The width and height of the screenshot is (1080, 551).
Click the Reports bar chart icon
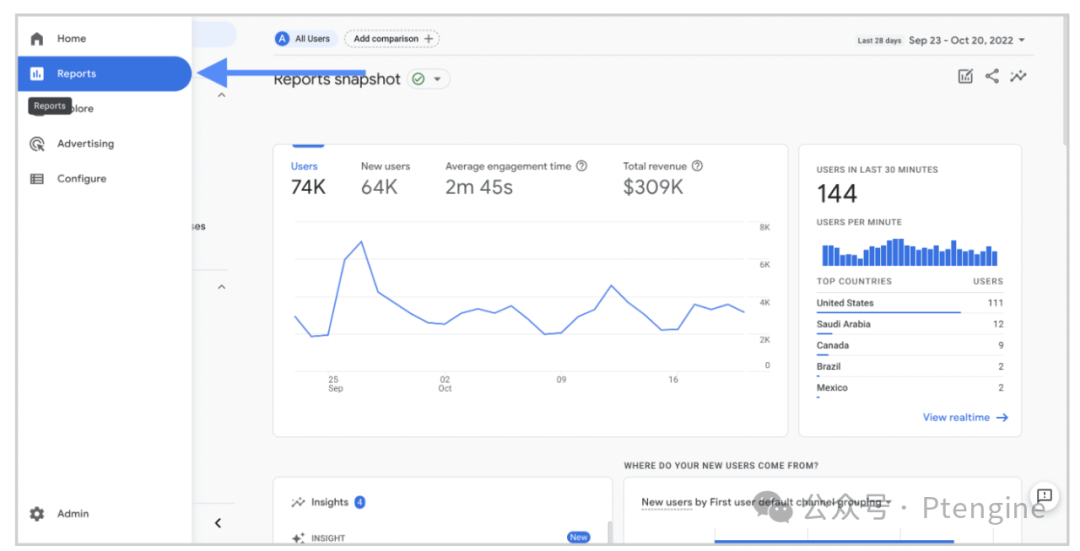click(37, 74)
